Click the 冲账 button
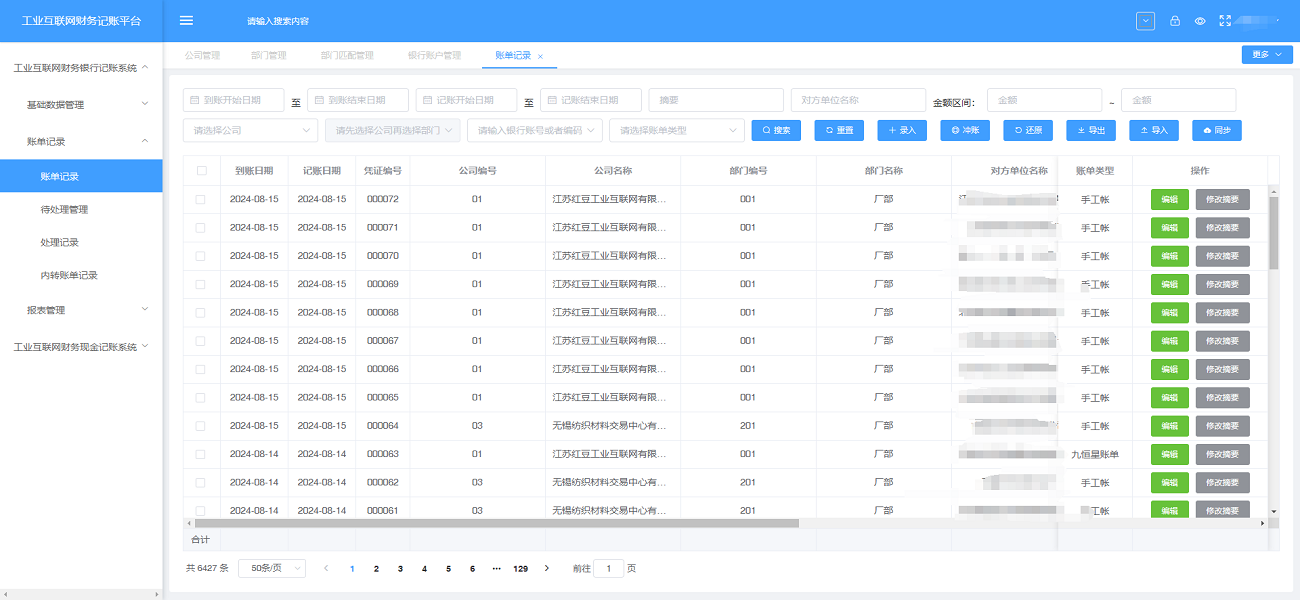Screen dimensions: 1300x600 (x=965, y=130)
